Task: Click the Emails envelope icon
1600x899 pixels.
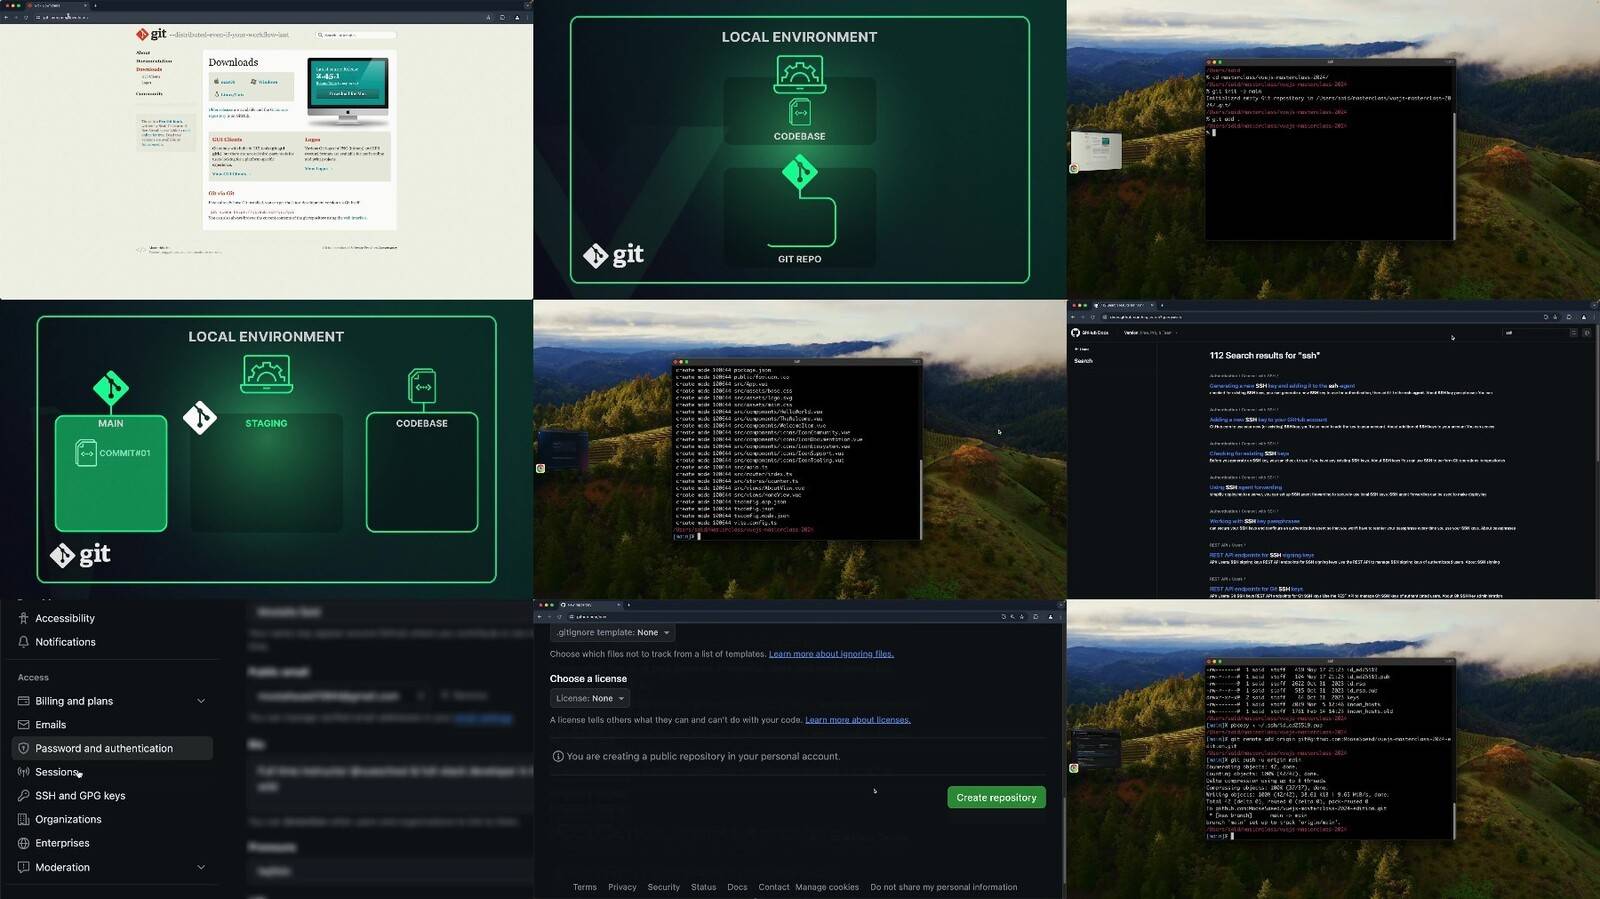Action: [23, 725]
